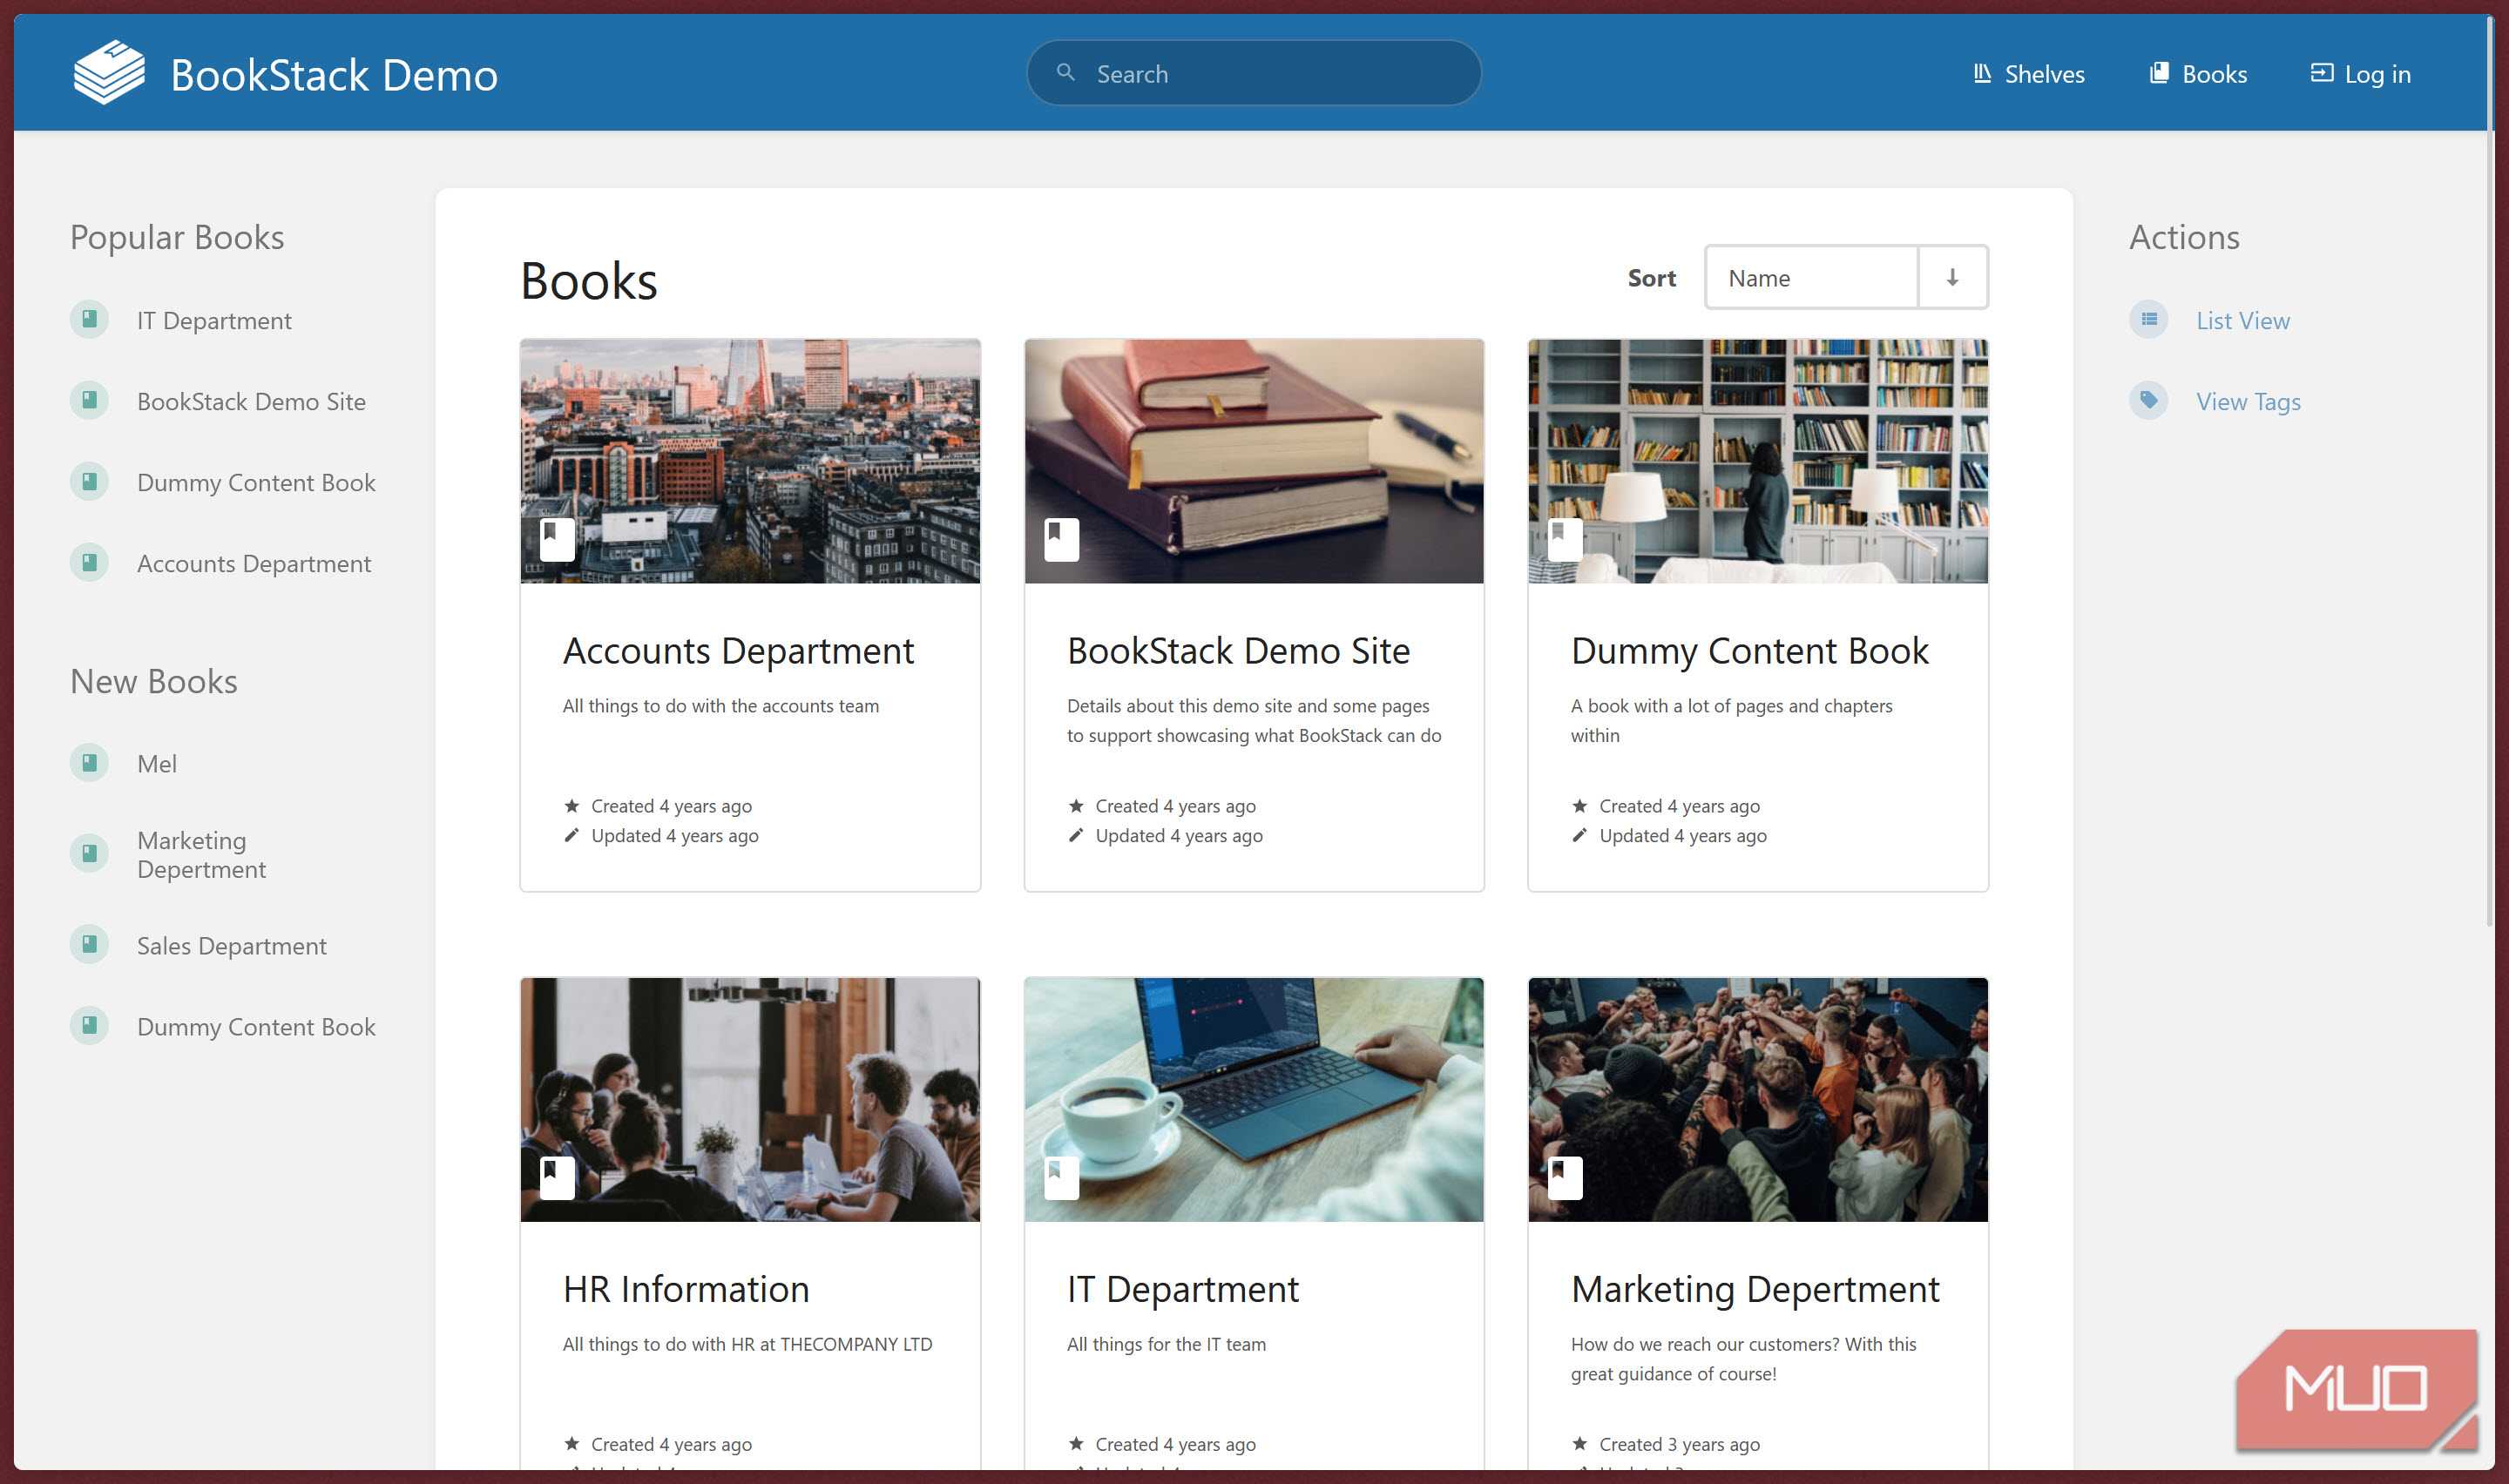Open the Sort by Name dropdown

coord(1811,278)
